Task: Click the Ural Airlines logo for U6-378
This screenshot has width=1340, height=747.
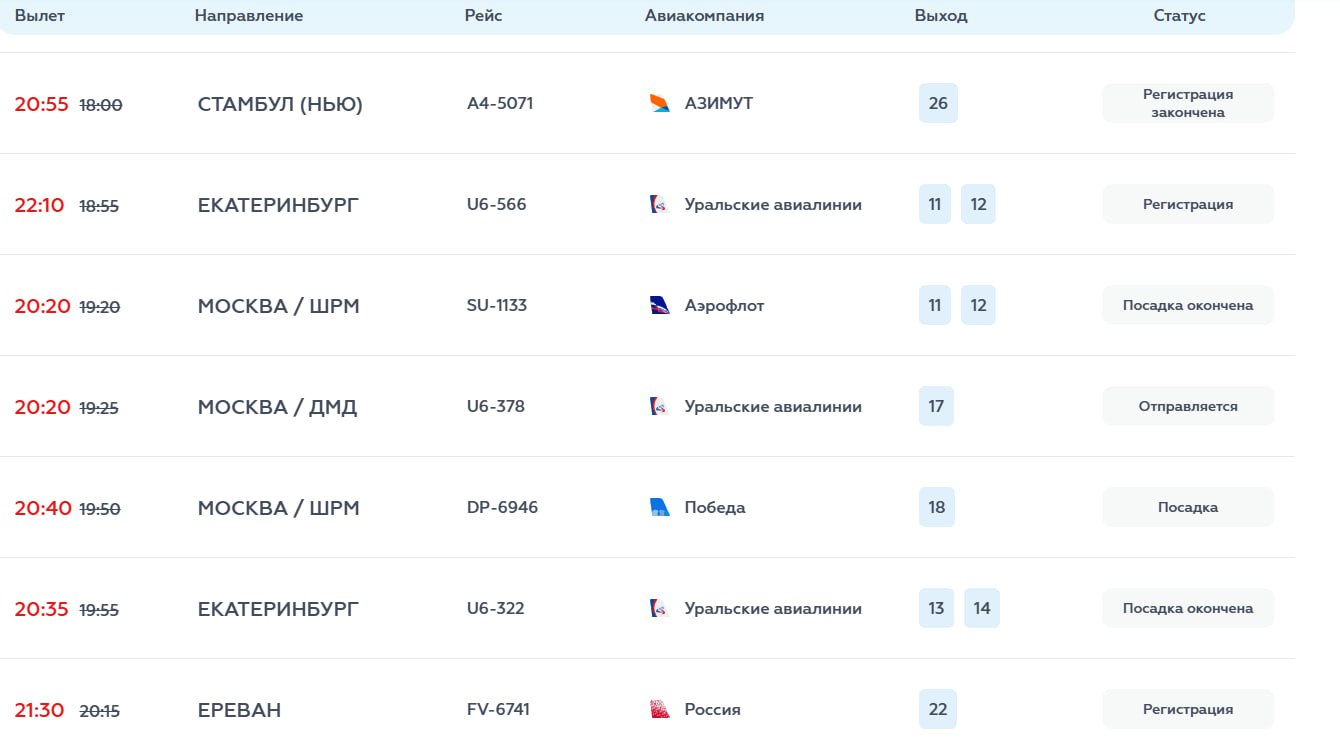Action: [660, 406]
